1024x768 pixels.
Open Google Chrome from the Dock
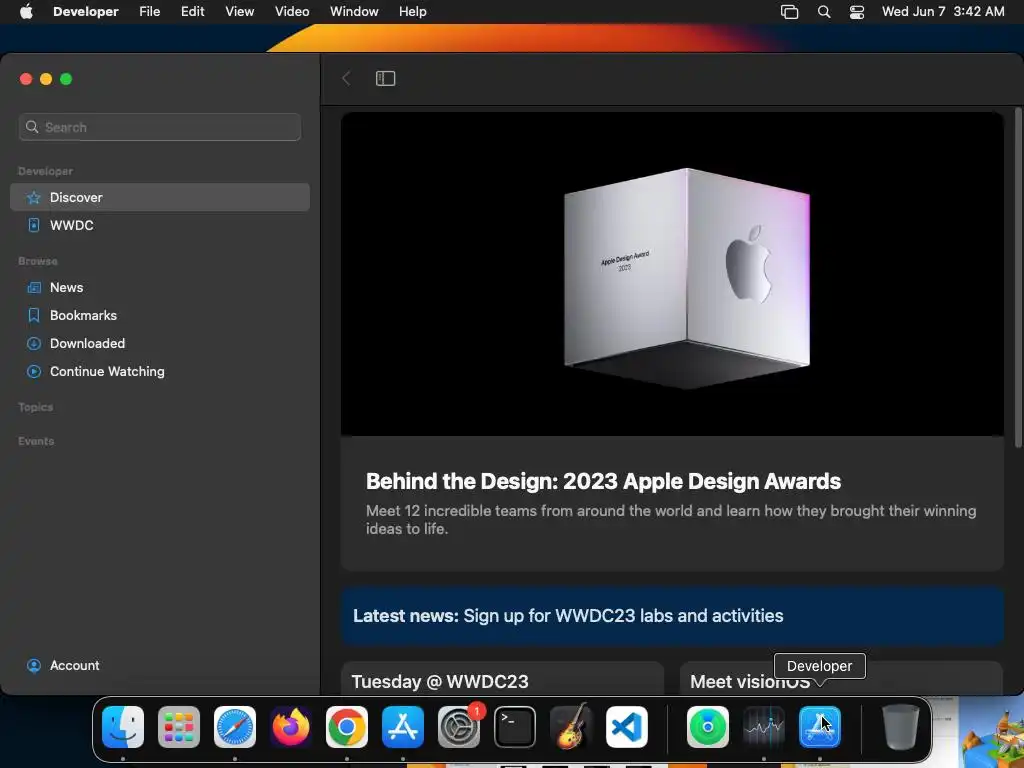click(347, 727)
